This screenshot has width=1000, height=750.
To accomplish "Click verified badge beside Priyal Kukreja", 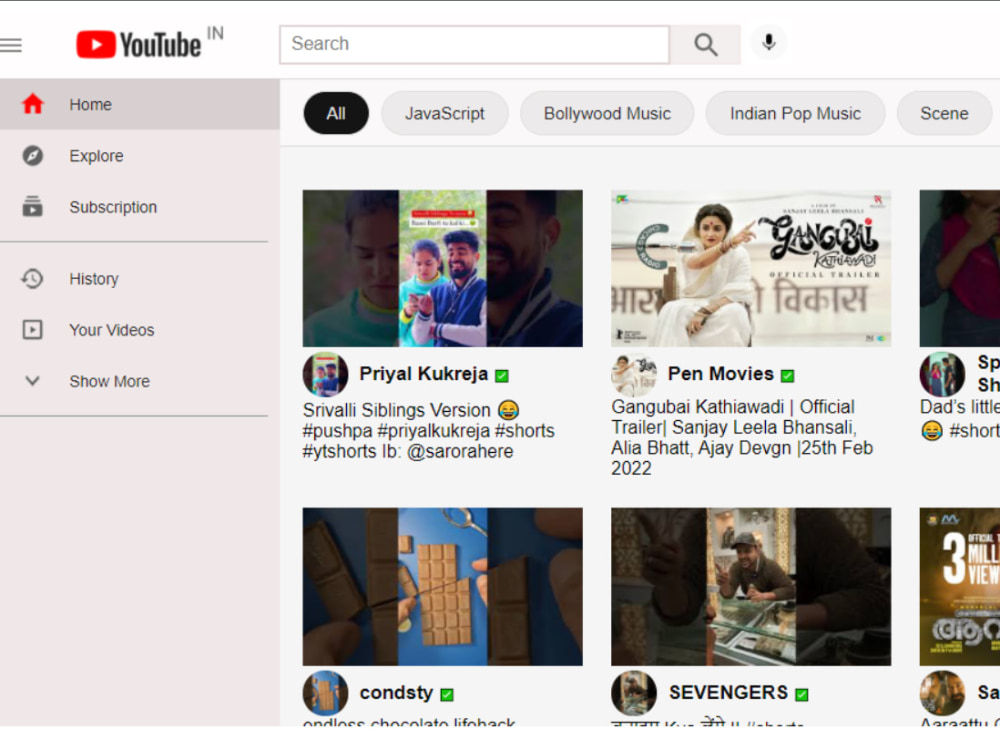I will point(502,376).
